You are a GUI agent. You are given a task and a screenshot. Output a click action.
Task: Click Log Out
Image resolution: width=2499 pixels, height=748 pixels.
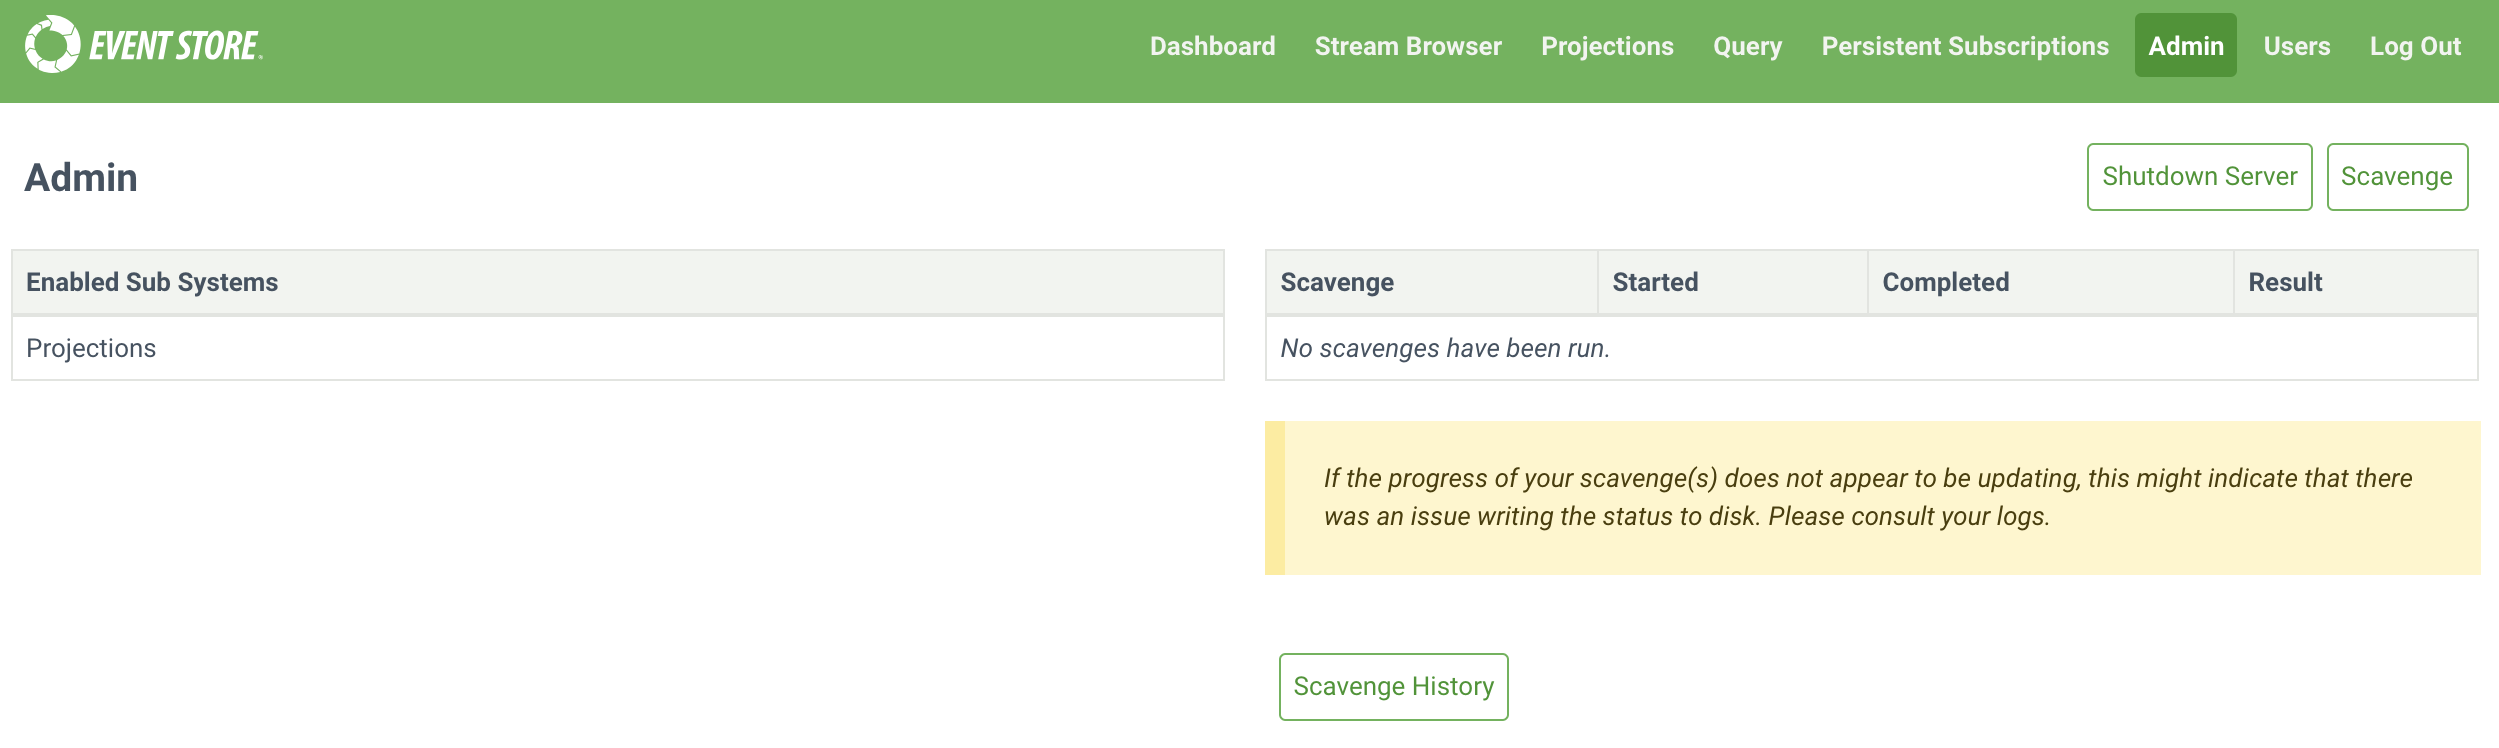pos(2414,46)
